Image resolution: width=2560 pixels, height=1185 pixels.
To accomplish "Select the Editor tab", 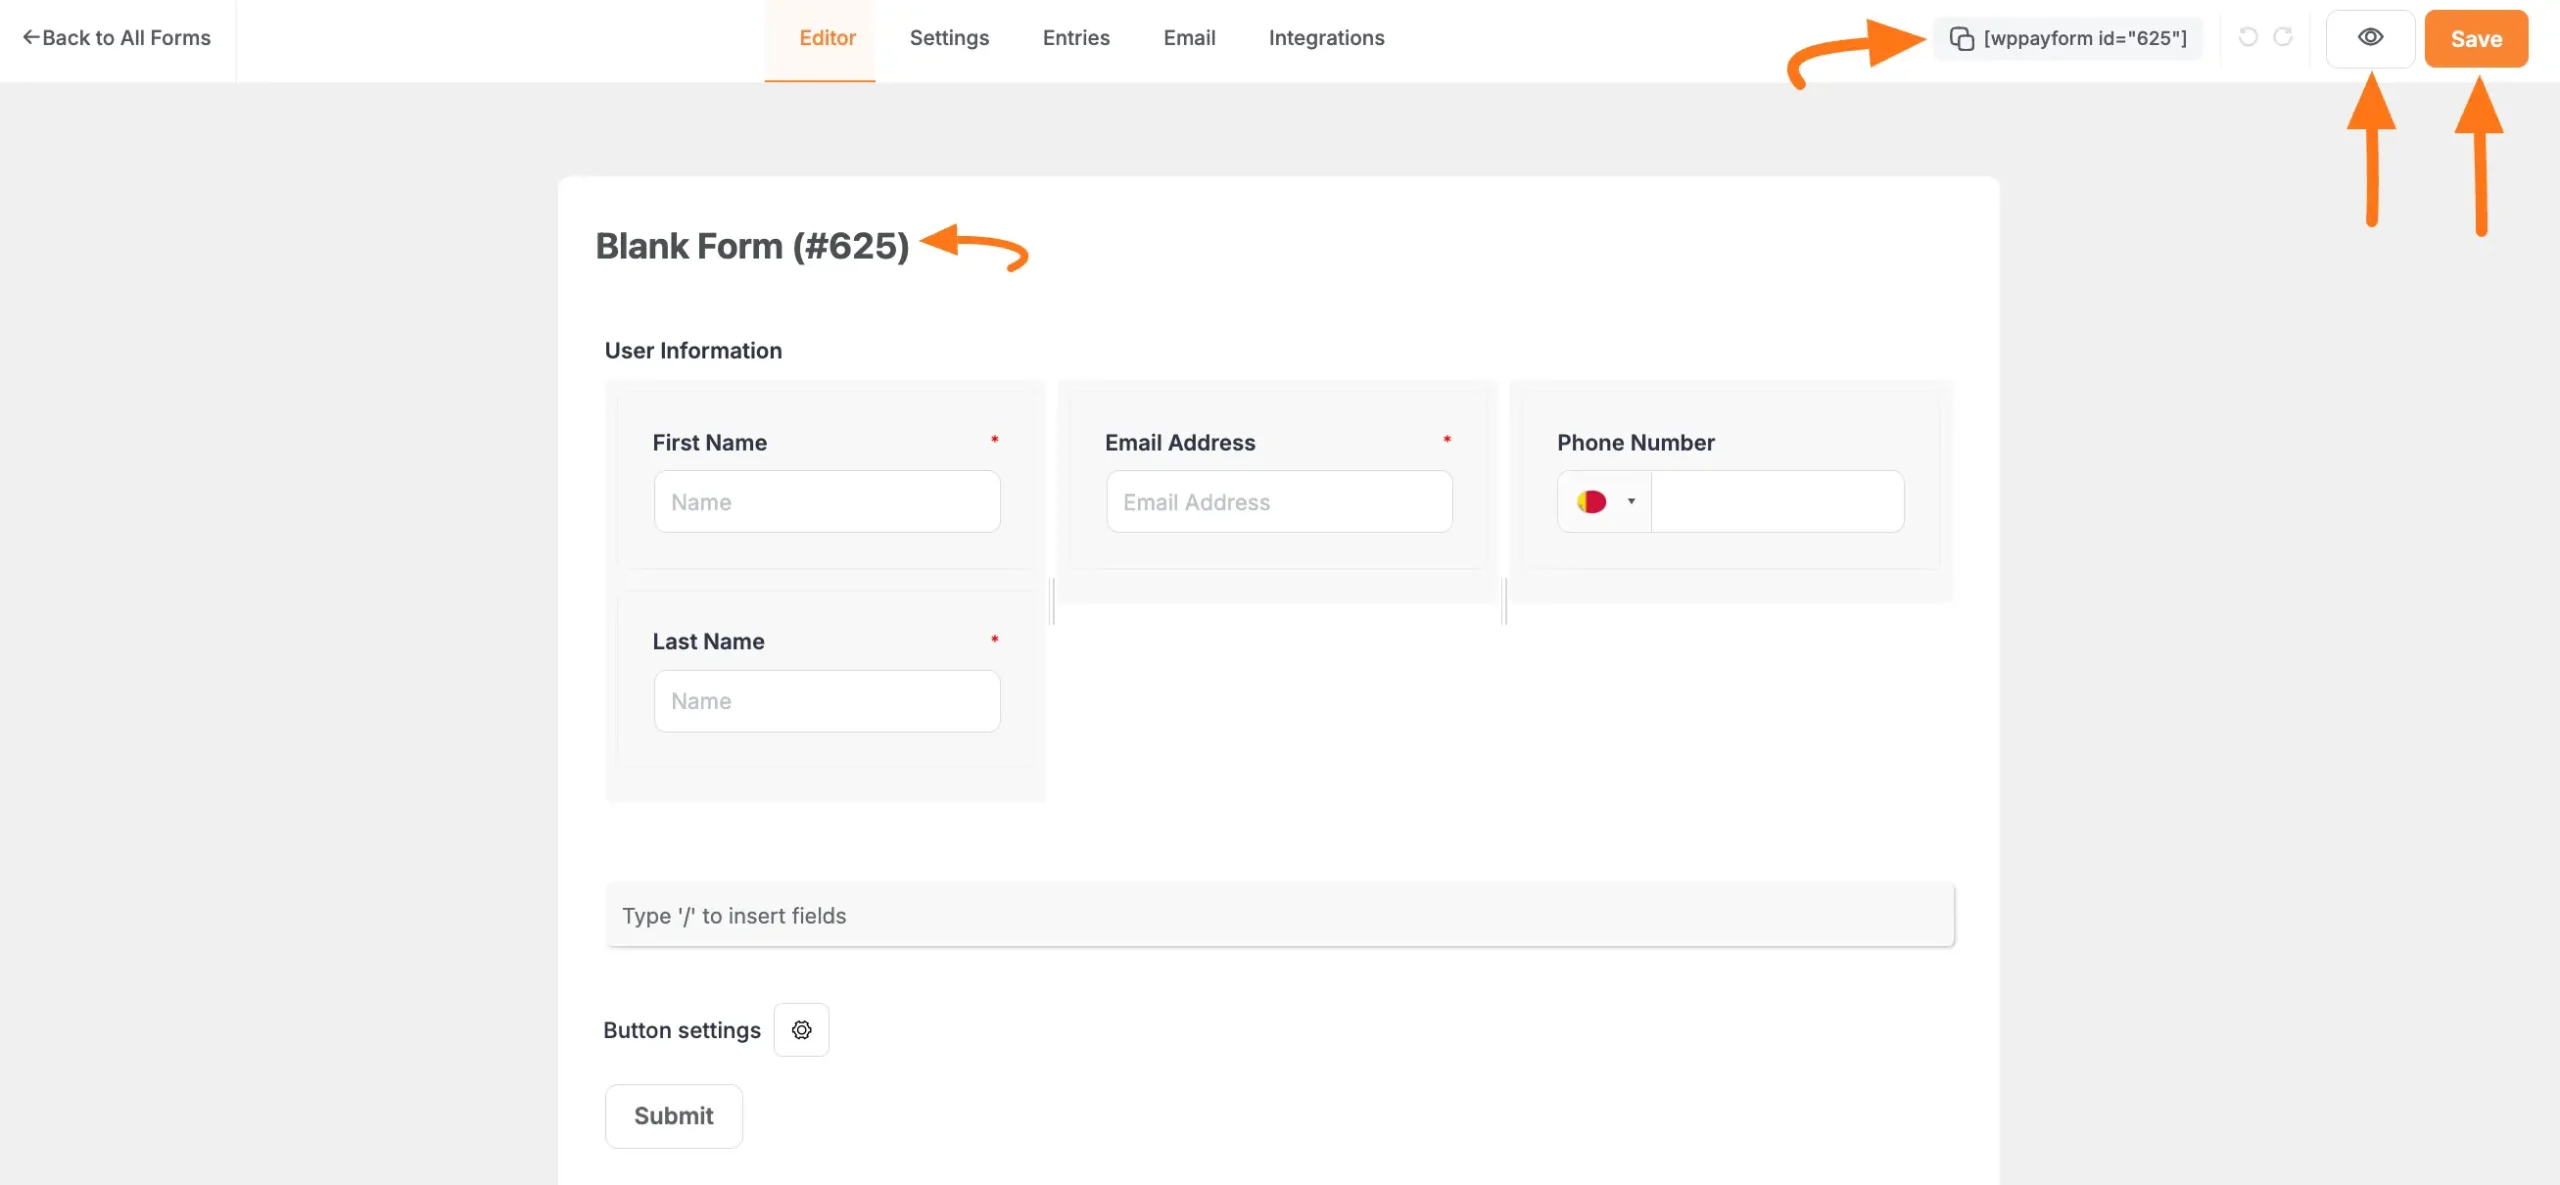I will click(x=827, y=38).
